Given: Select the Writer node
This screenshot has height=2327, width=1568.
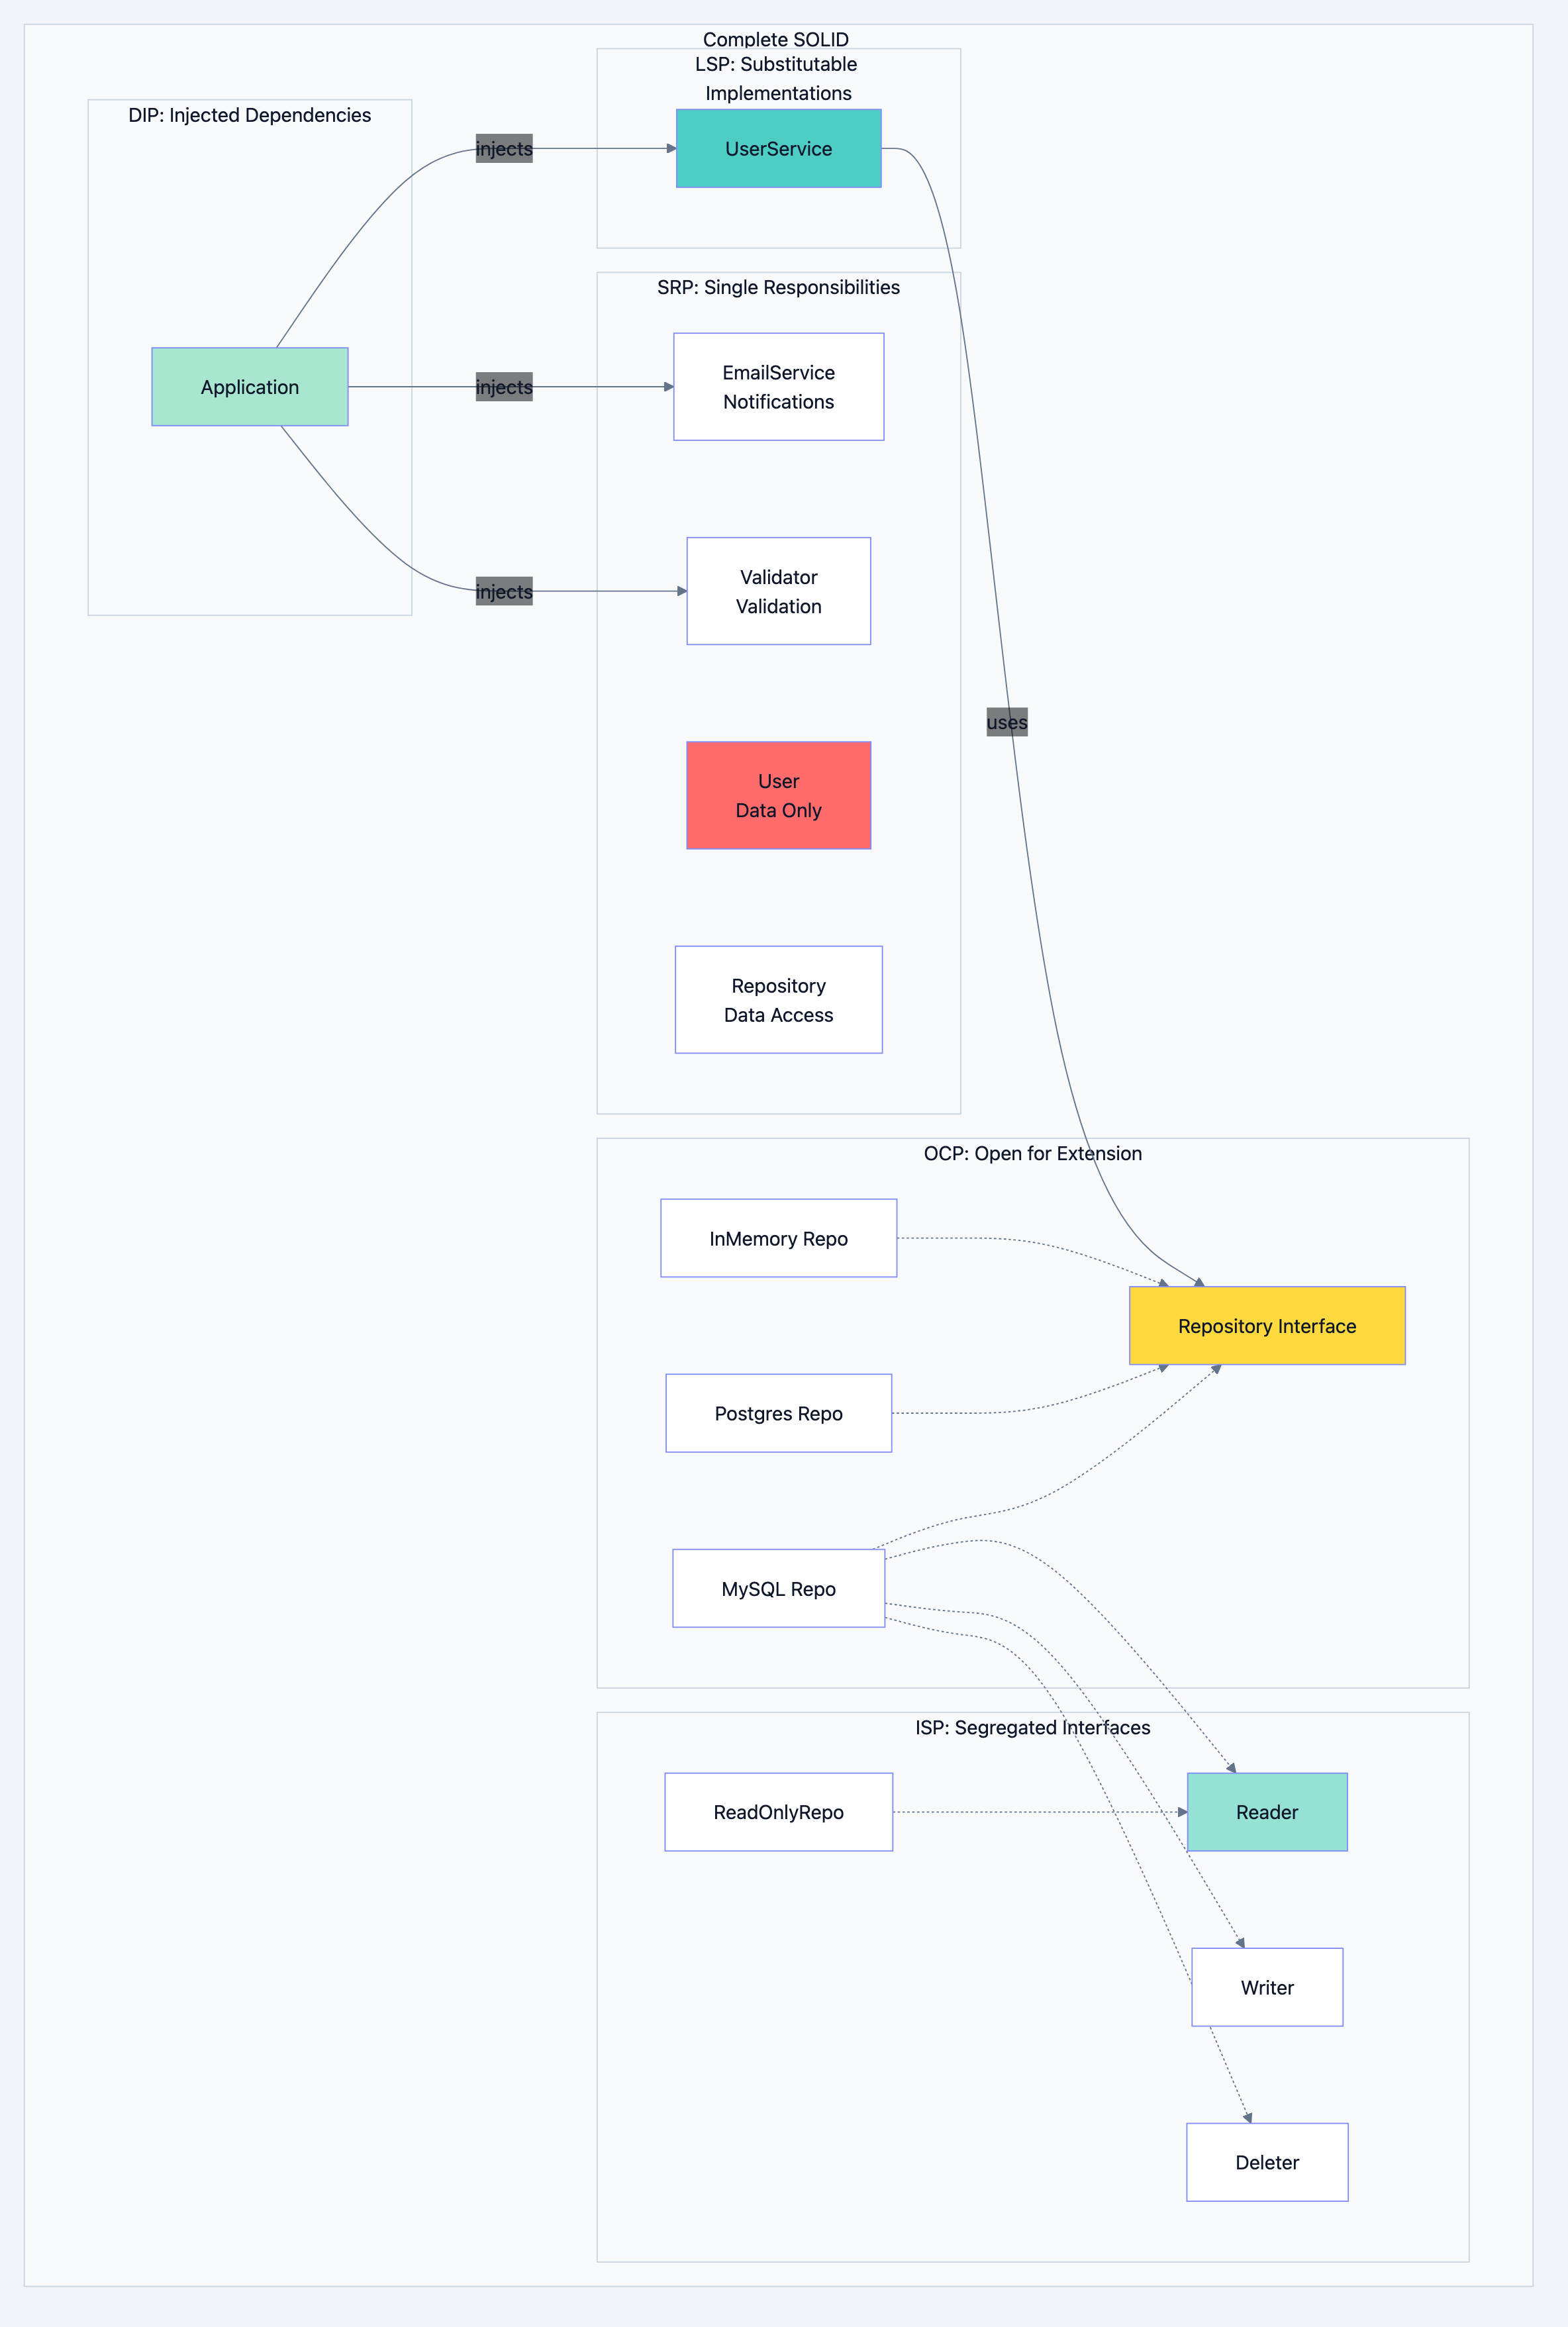Looking at the screenshot, I should (x=1266, y=1987).
